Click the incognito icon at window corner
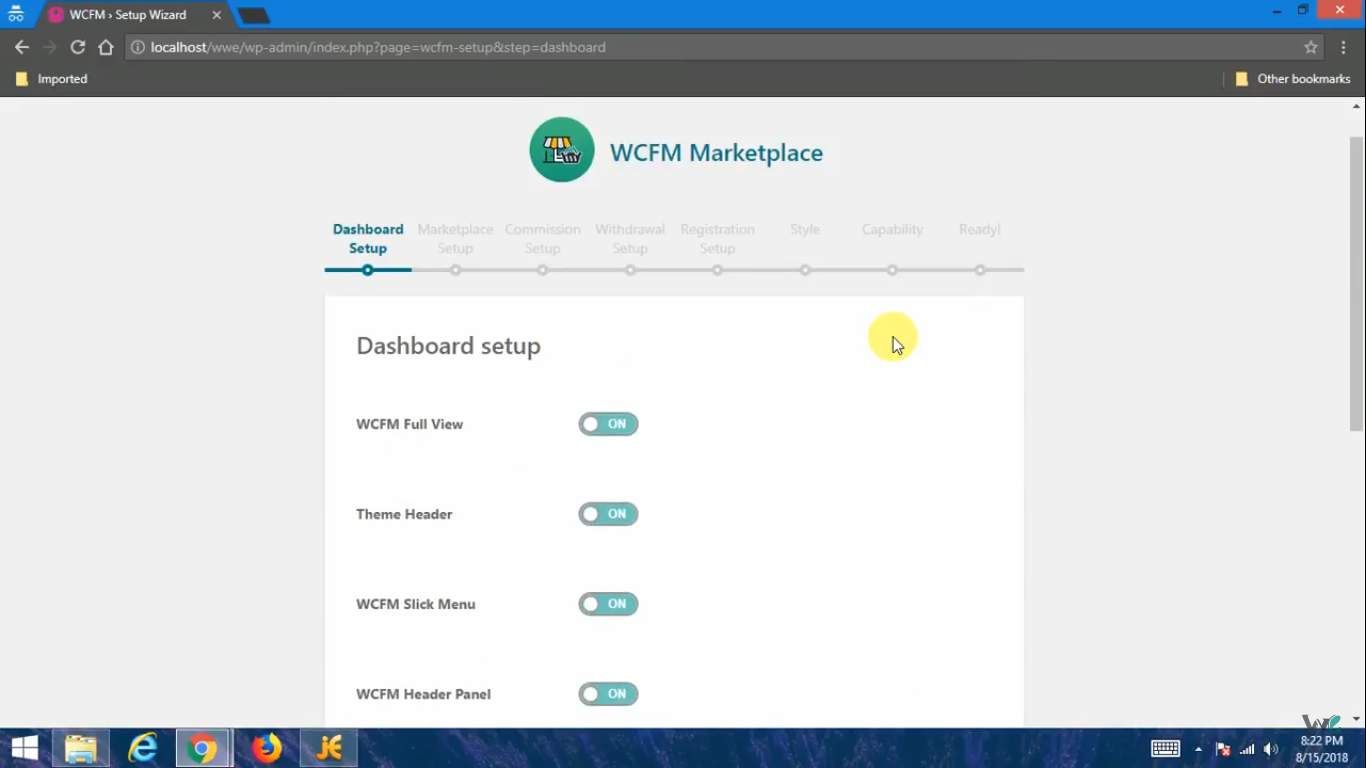 point(15,14)
